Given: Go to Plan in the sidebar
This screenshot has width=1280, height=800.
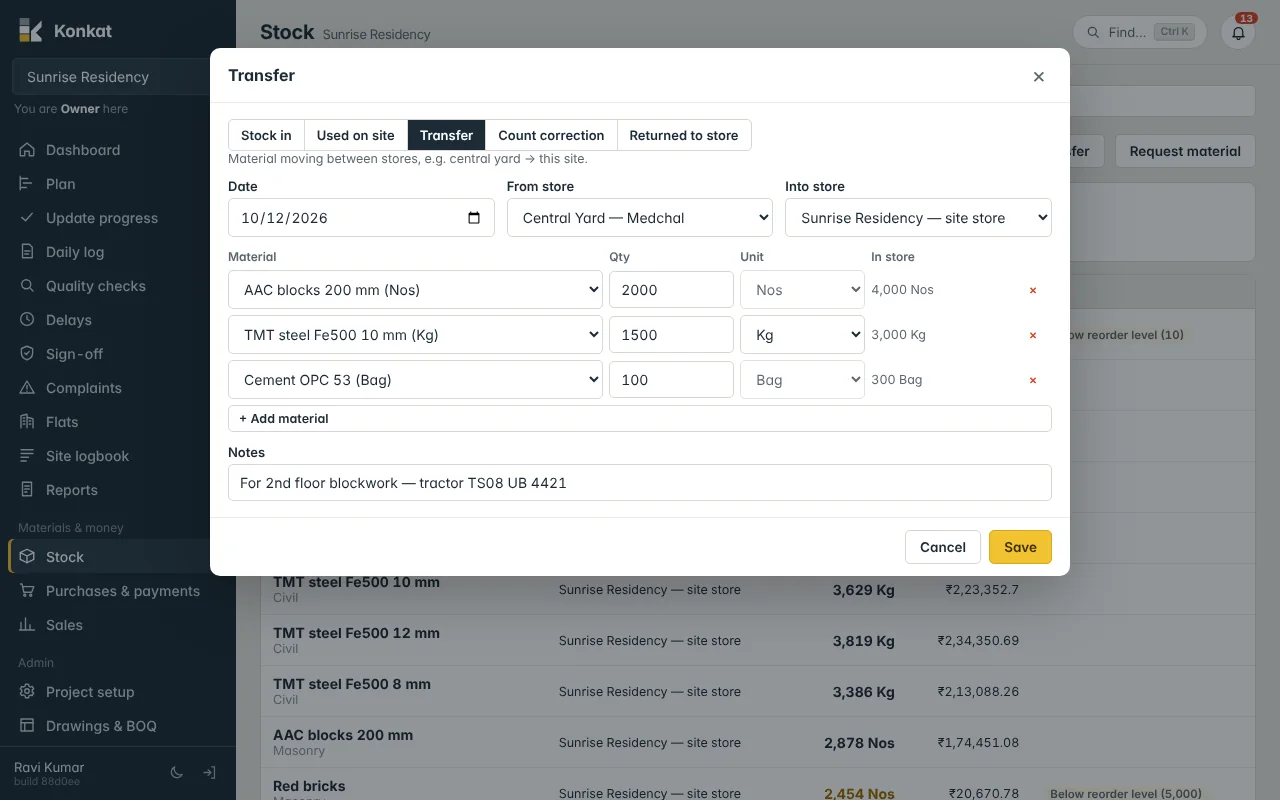Looking at the screenshot, I should tap(118, 184).
